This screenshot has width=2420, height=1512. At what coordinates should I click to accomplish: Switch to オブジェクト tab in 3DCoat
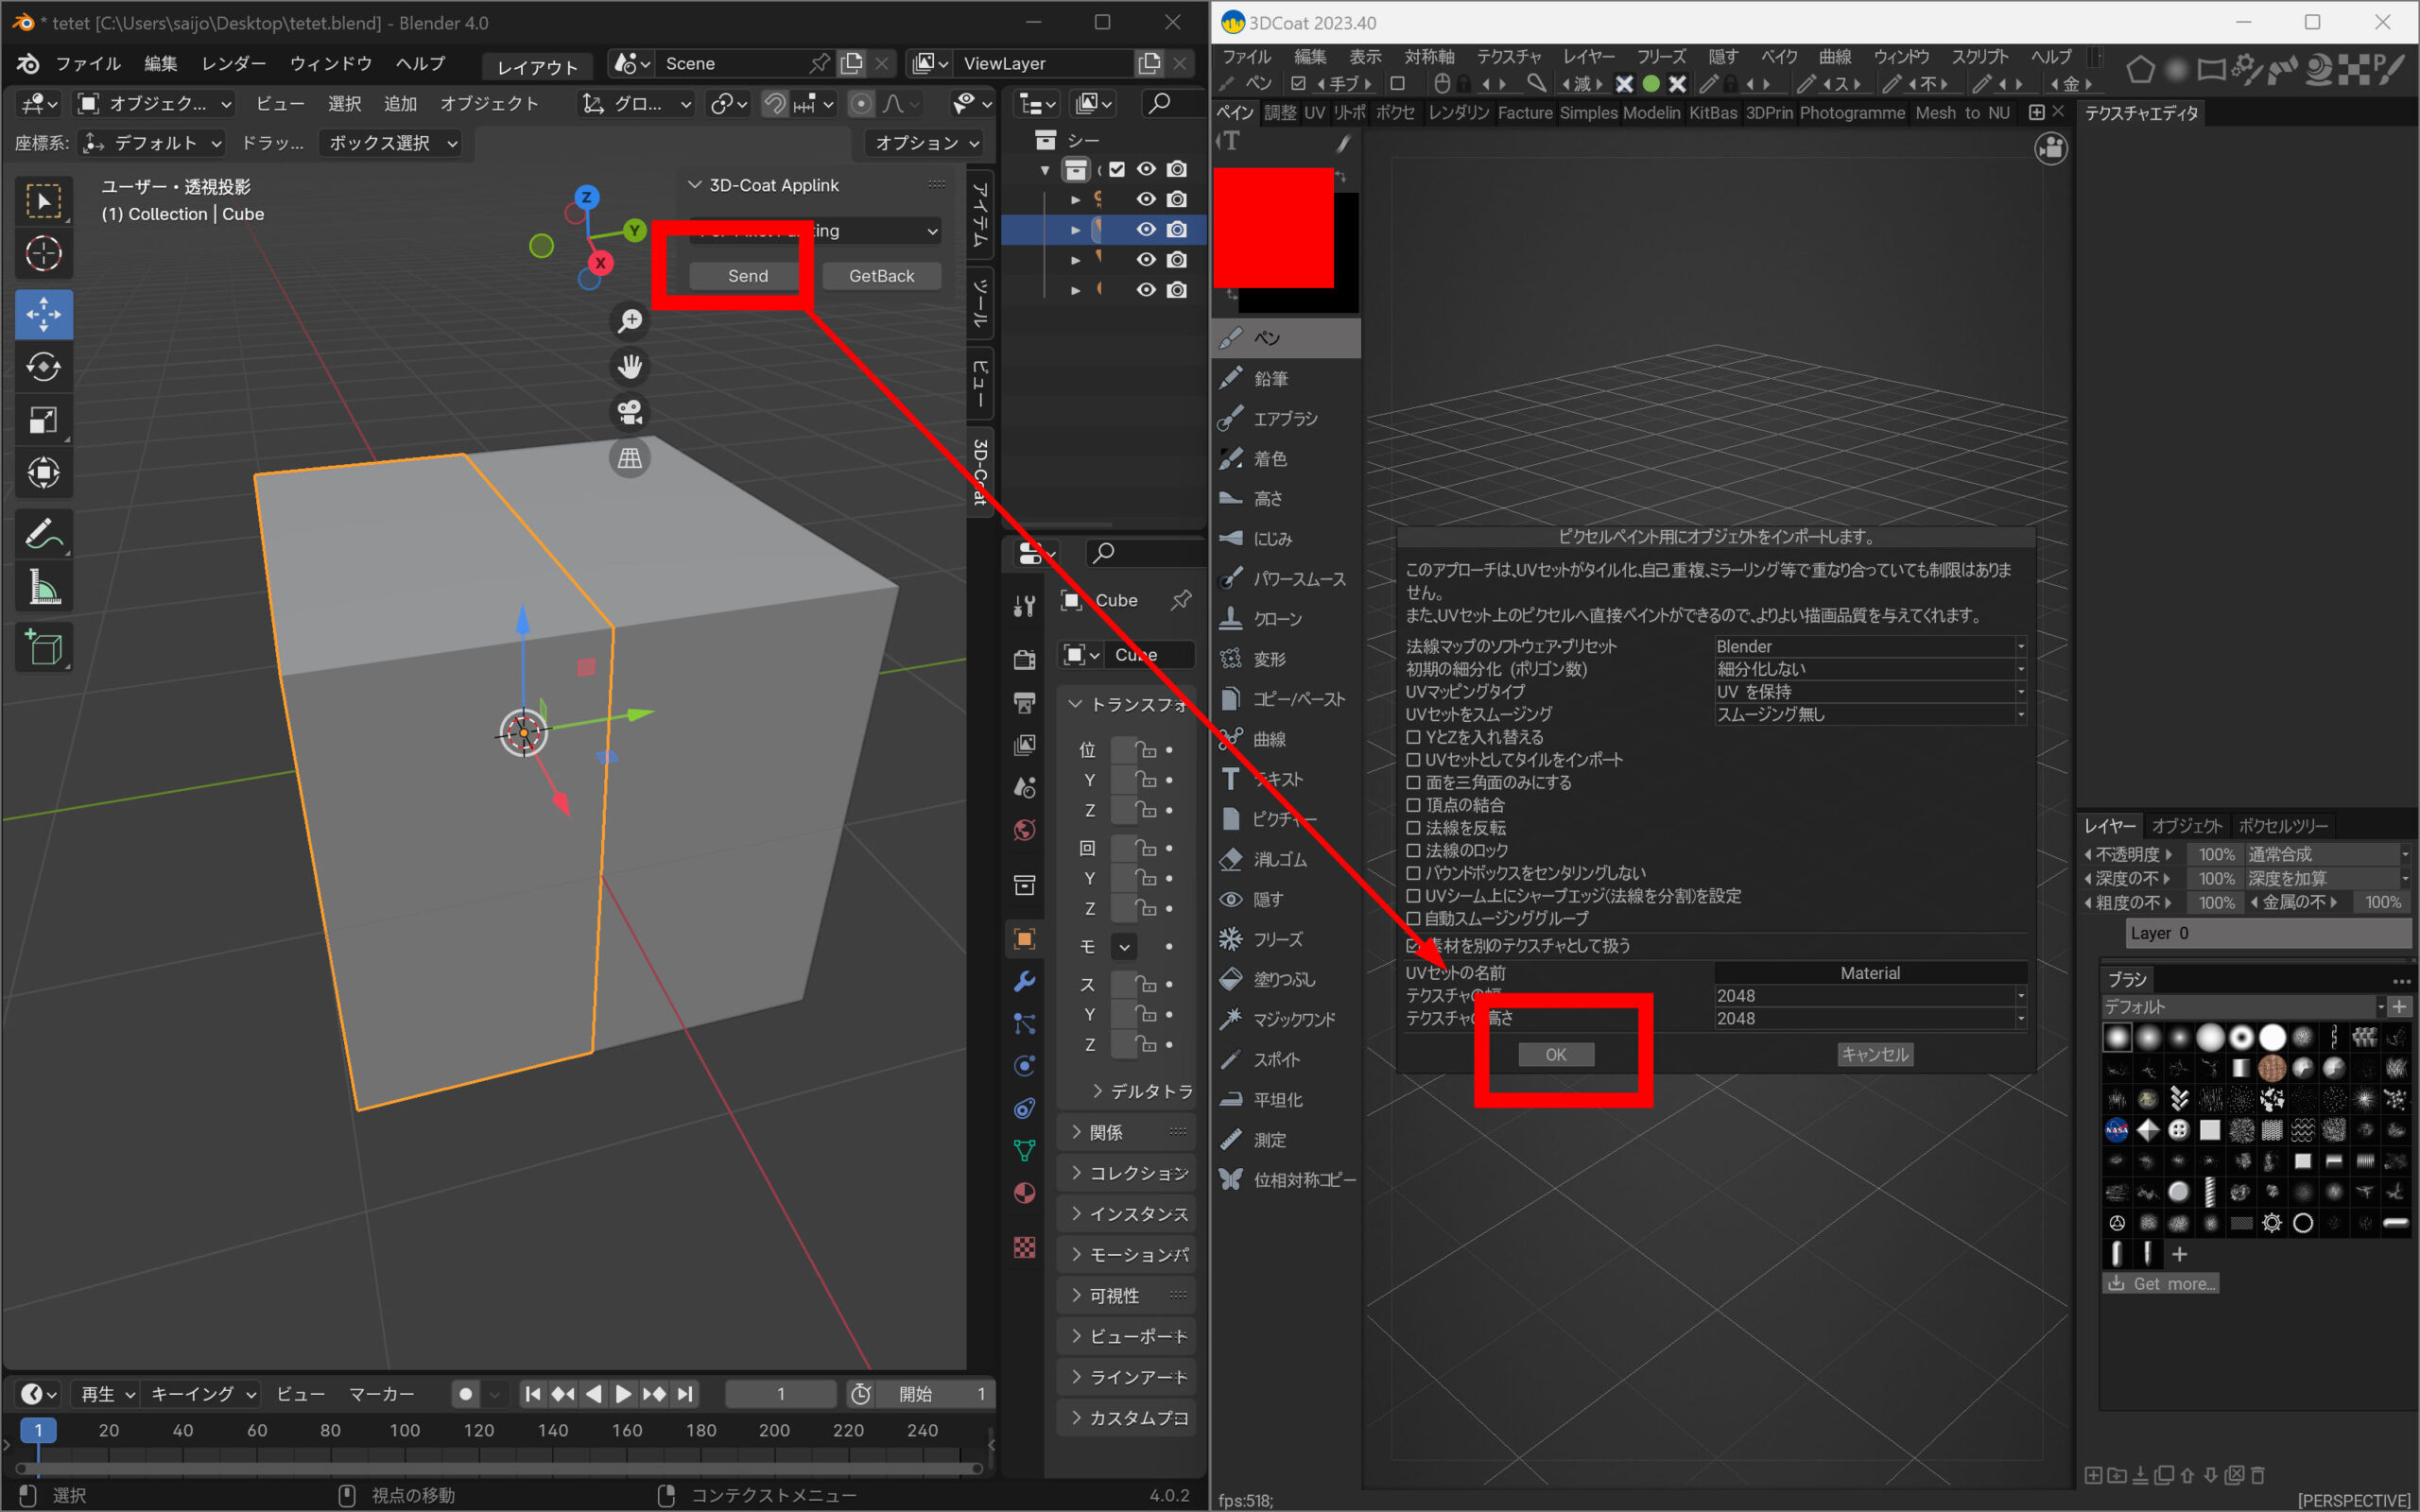pyautogui.click(x=2186, y=826)
